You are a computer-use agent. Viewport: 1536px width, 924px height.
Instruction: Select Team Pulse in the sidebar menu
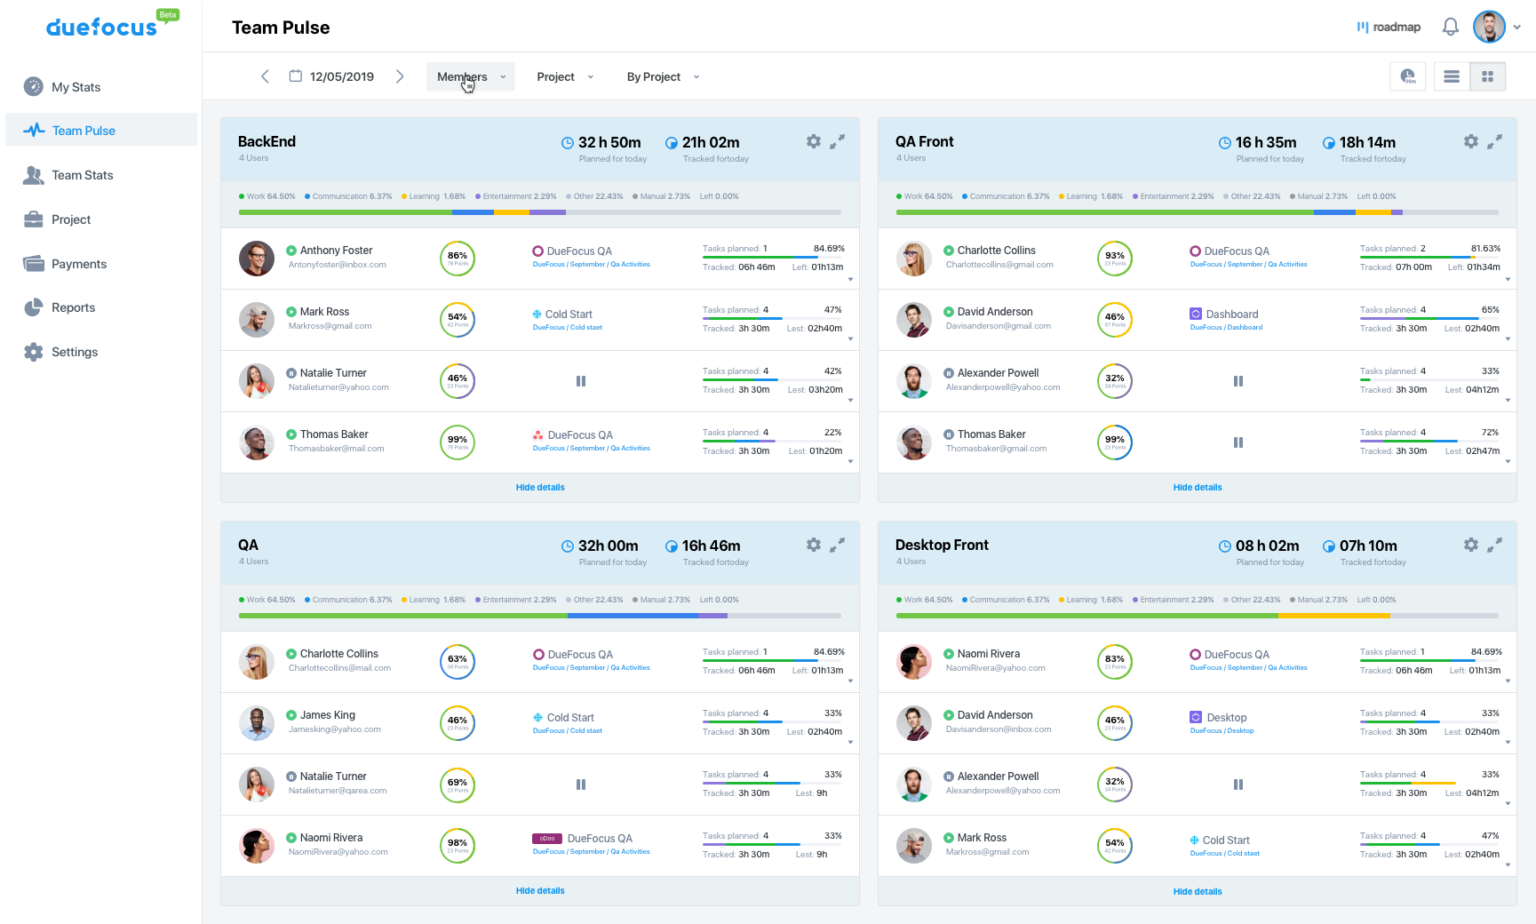click(x=84, y=130)
